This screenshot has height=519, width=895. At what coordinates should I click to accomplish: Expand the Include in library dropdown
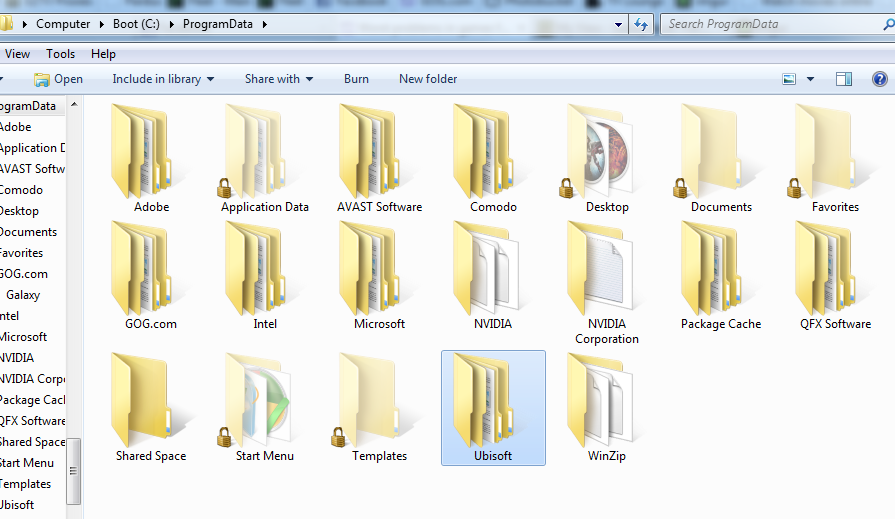tap(211, 79)
